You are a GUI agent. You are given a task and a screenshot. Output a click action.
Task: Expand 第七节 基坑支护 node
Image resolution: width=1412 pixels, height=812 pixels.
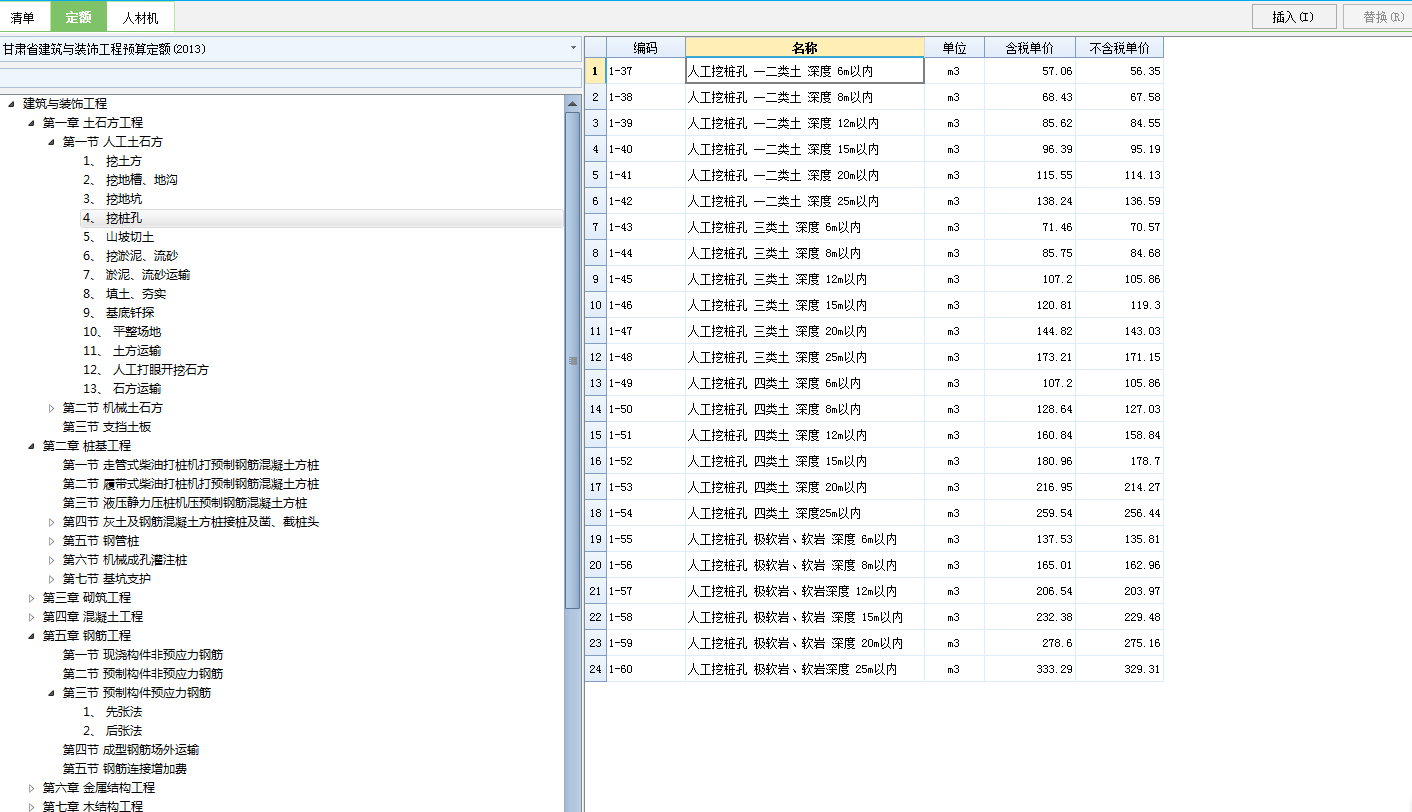tap(51, 579)
